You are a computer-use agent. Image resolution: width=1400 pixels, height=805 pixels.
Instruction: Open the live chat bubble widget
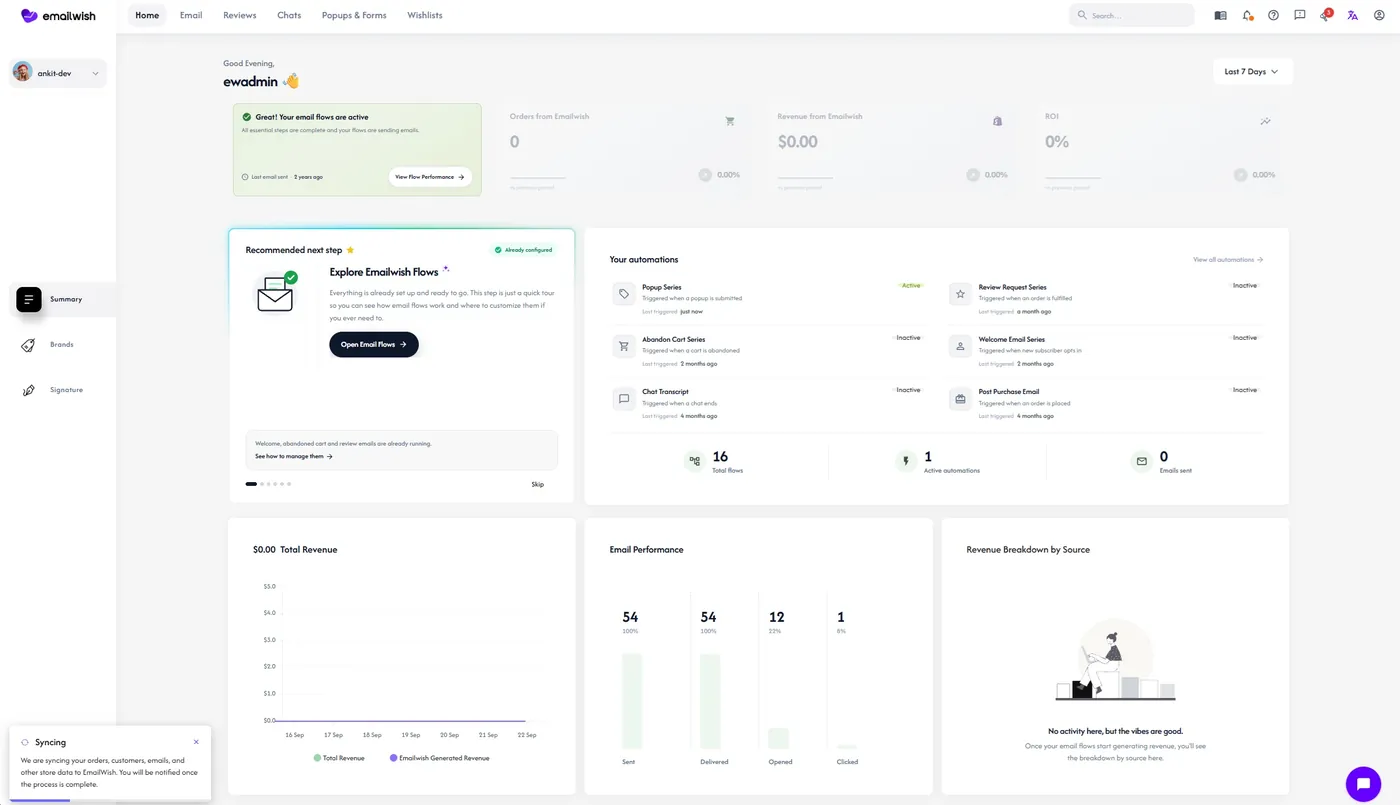(1363, 784)
